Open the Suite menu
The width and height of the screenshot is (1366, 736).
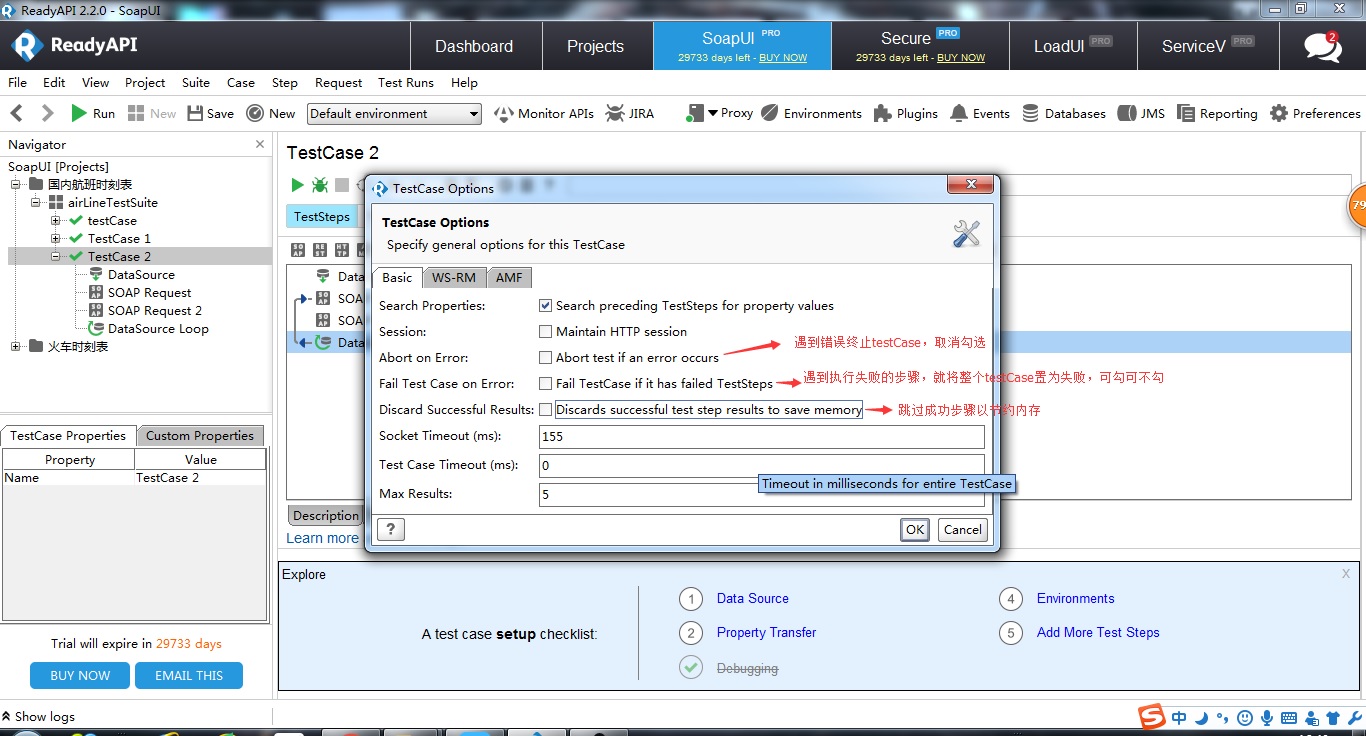click(196, 83)
